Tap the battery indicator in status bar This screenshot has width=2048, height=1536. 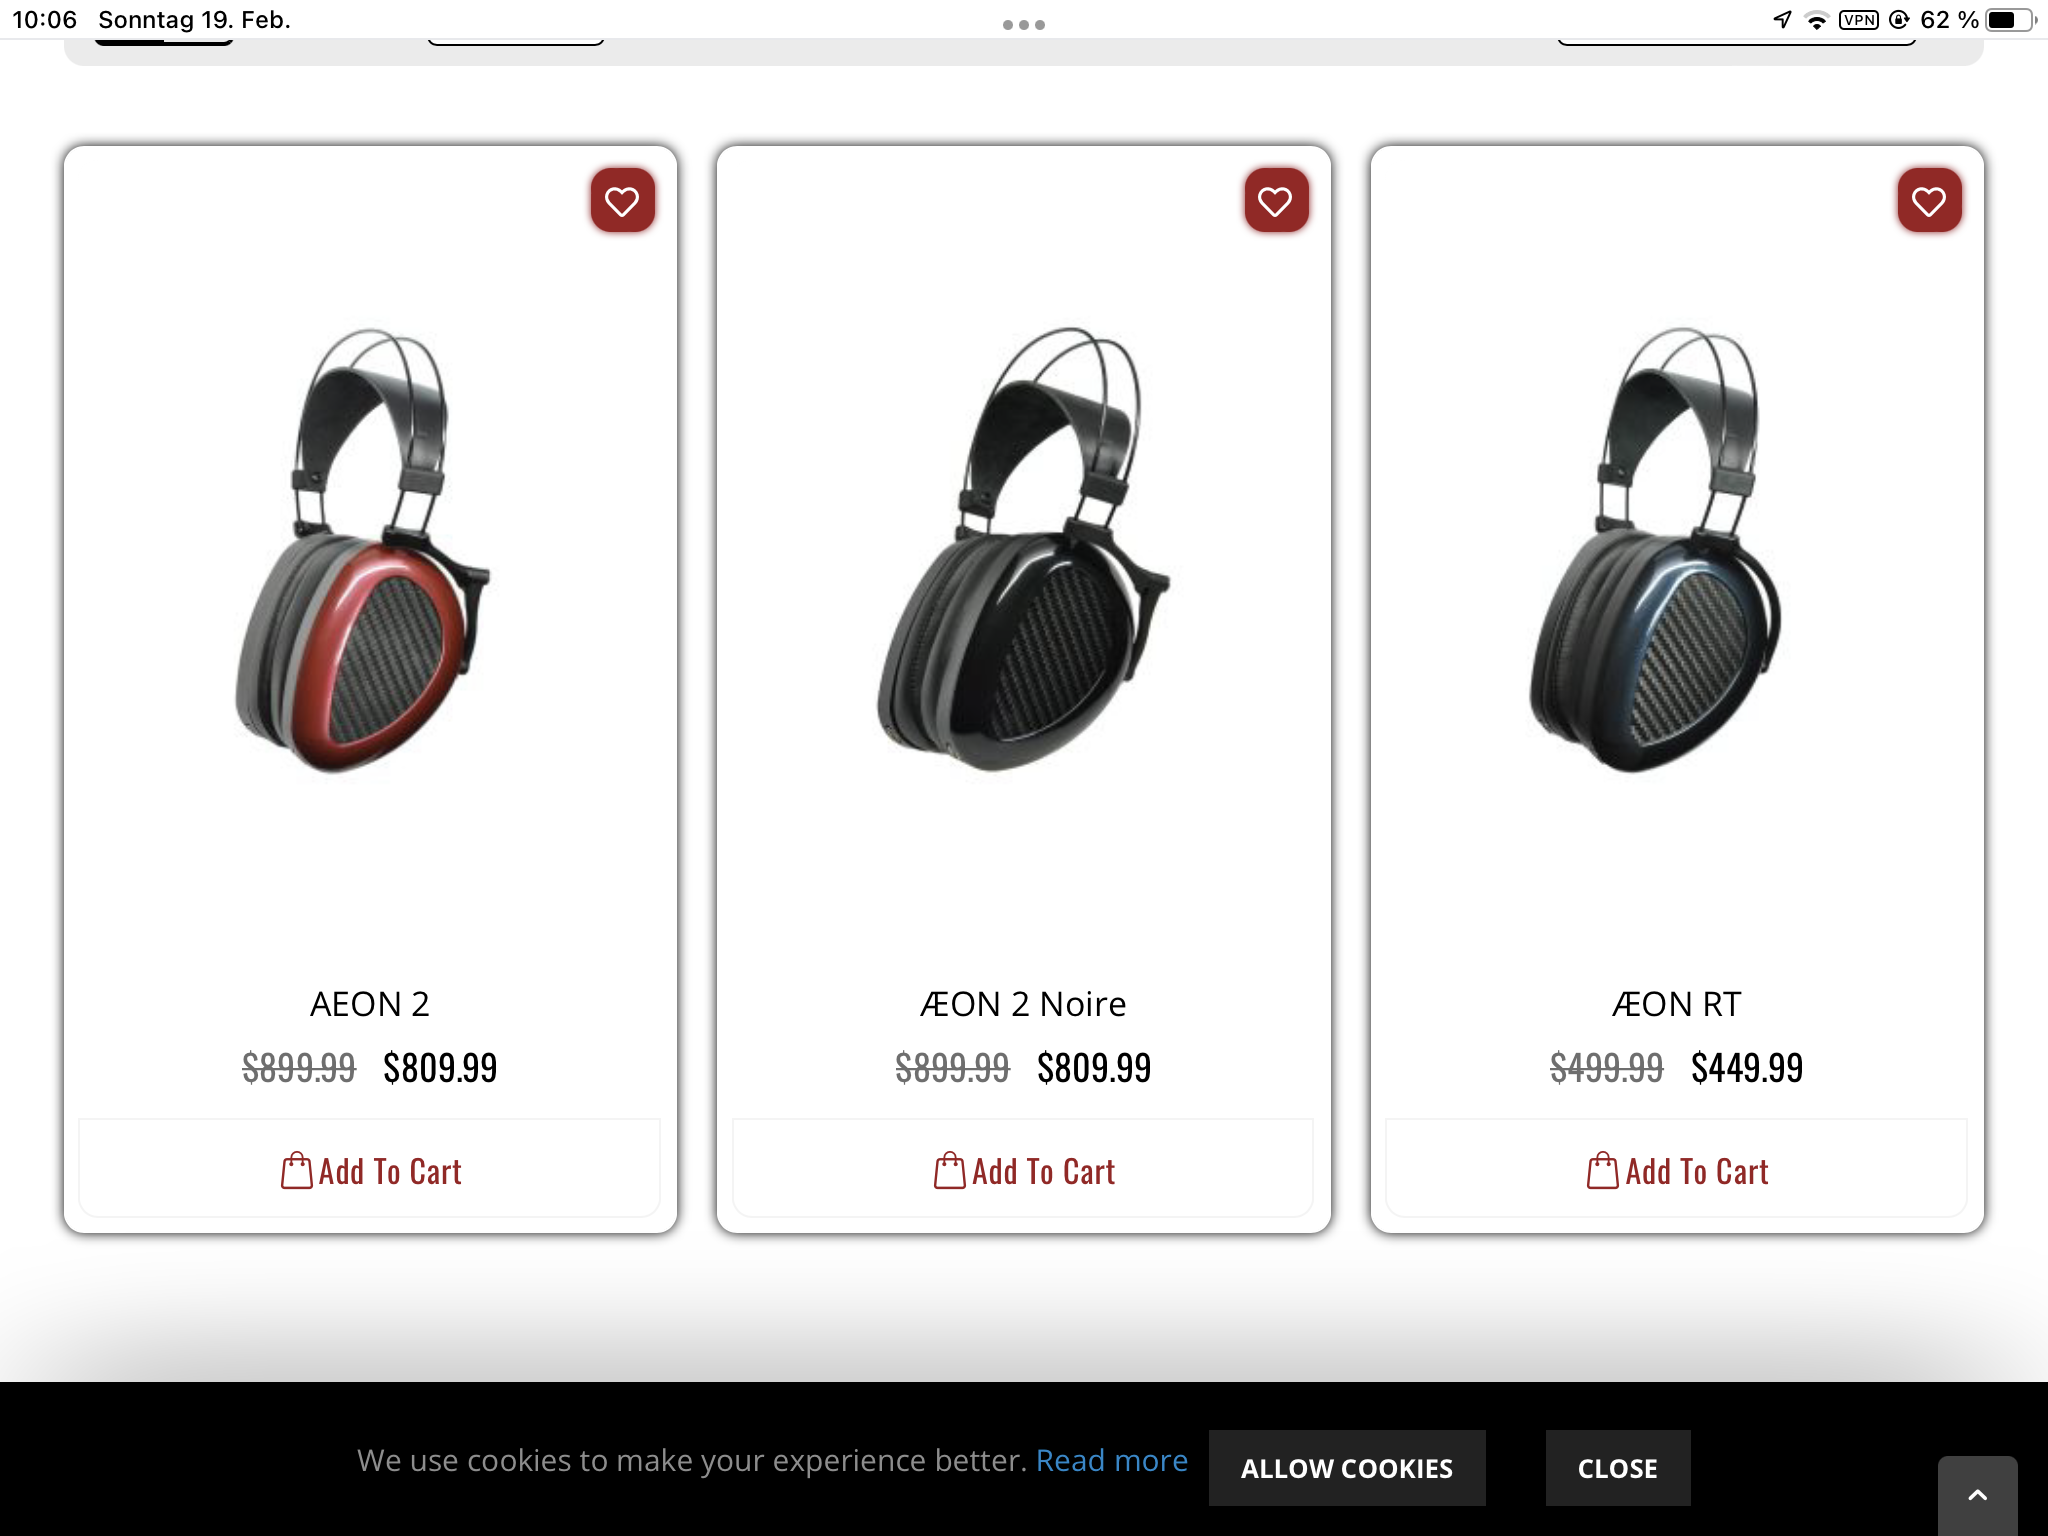2010,20
